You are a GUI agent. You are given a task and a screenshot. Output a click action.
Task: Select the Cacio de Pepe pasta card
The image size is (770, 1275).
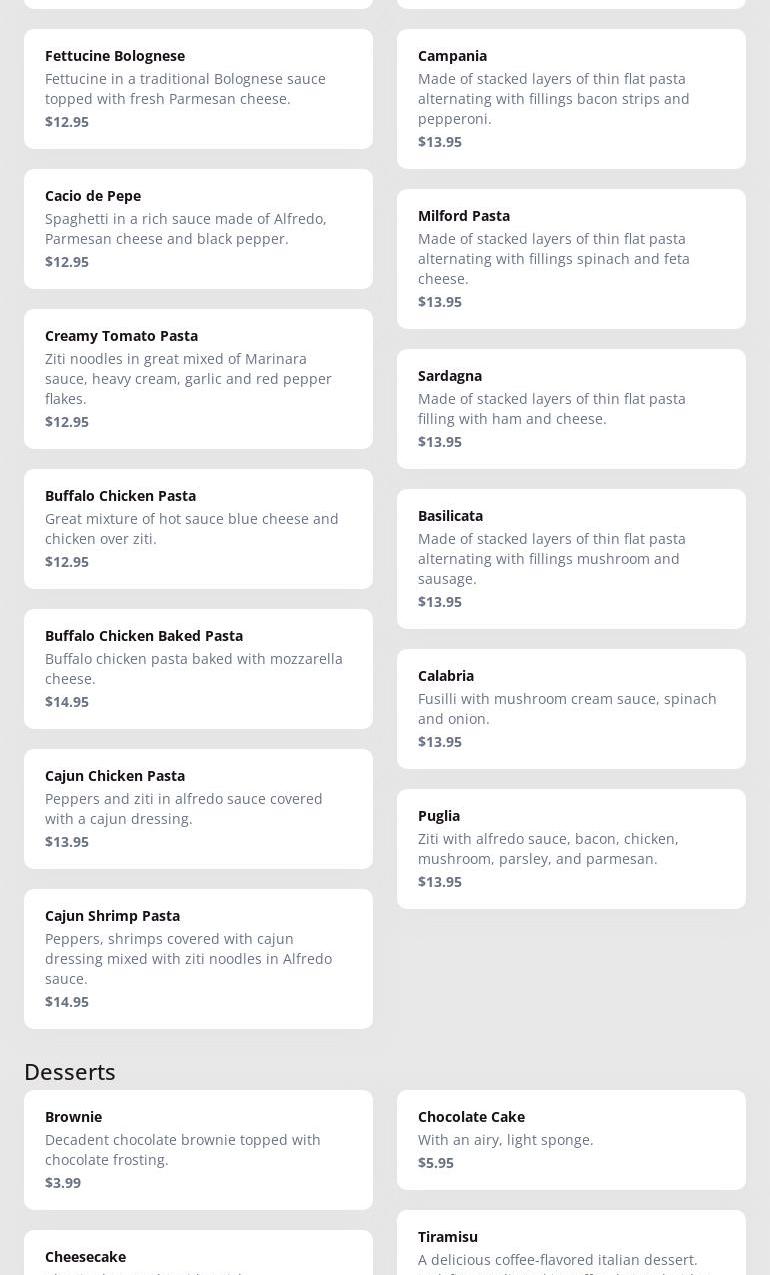click(198, 229)
